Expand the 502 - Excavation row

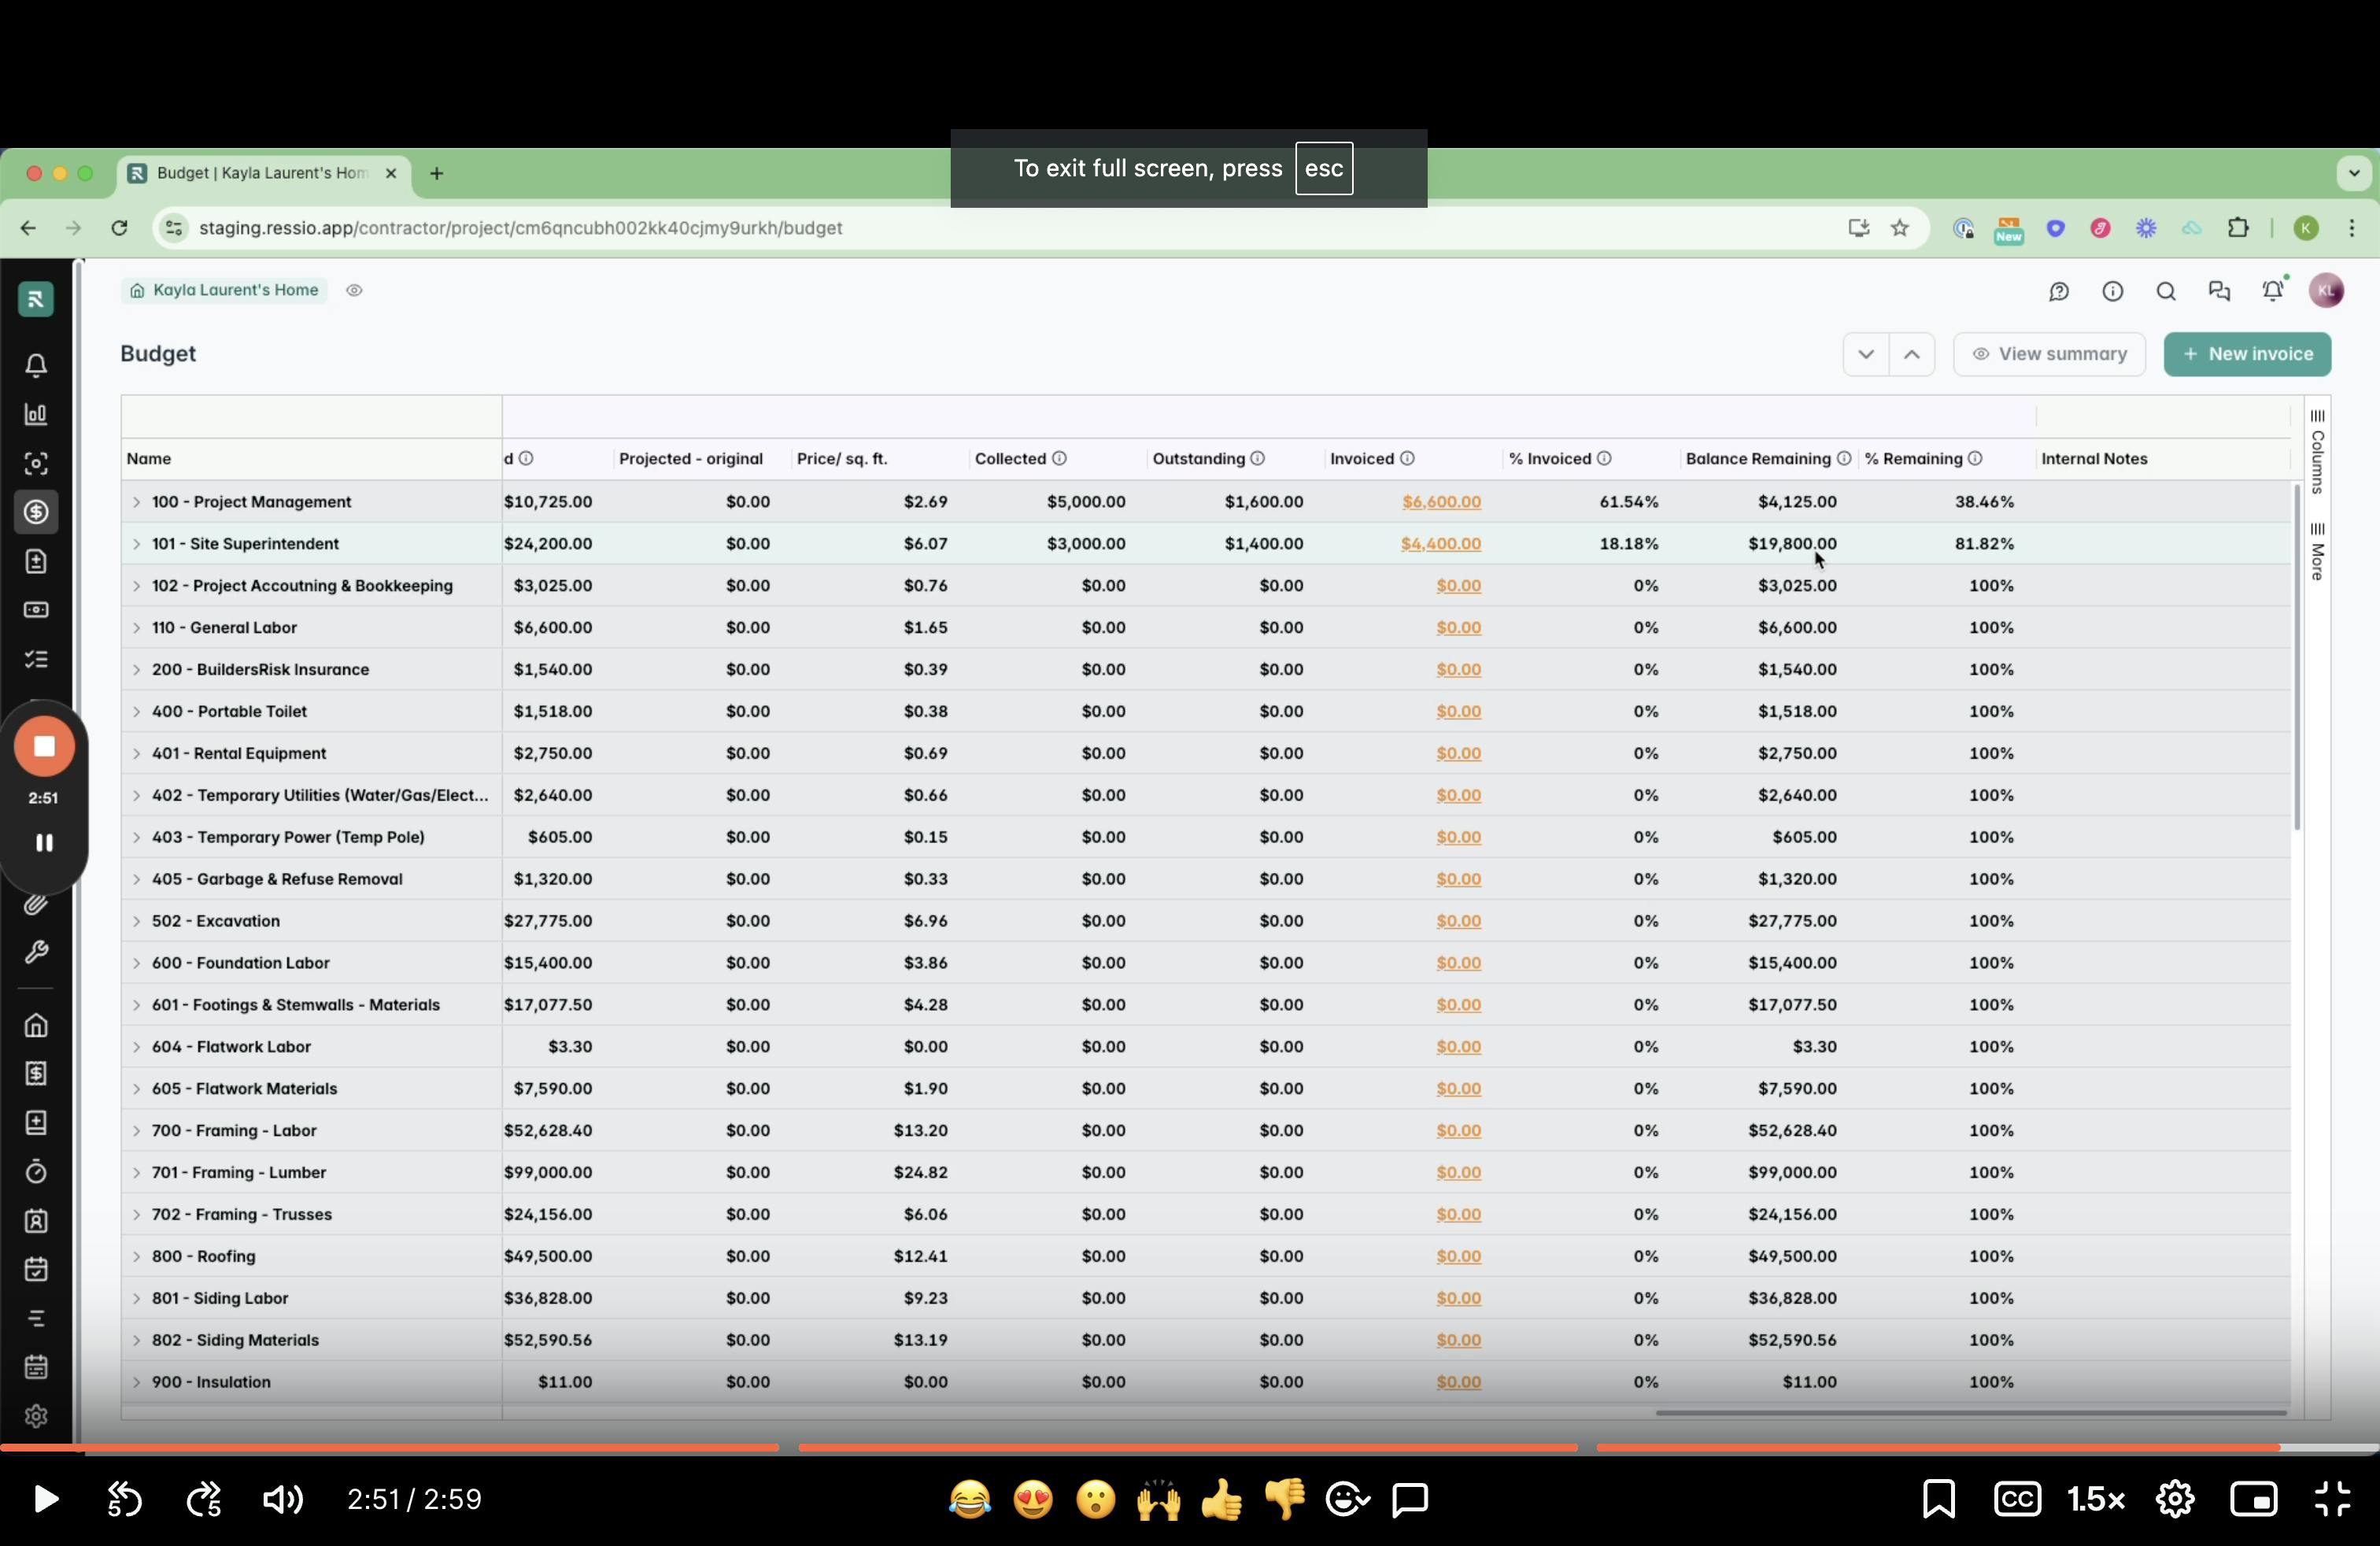point(137,921)
